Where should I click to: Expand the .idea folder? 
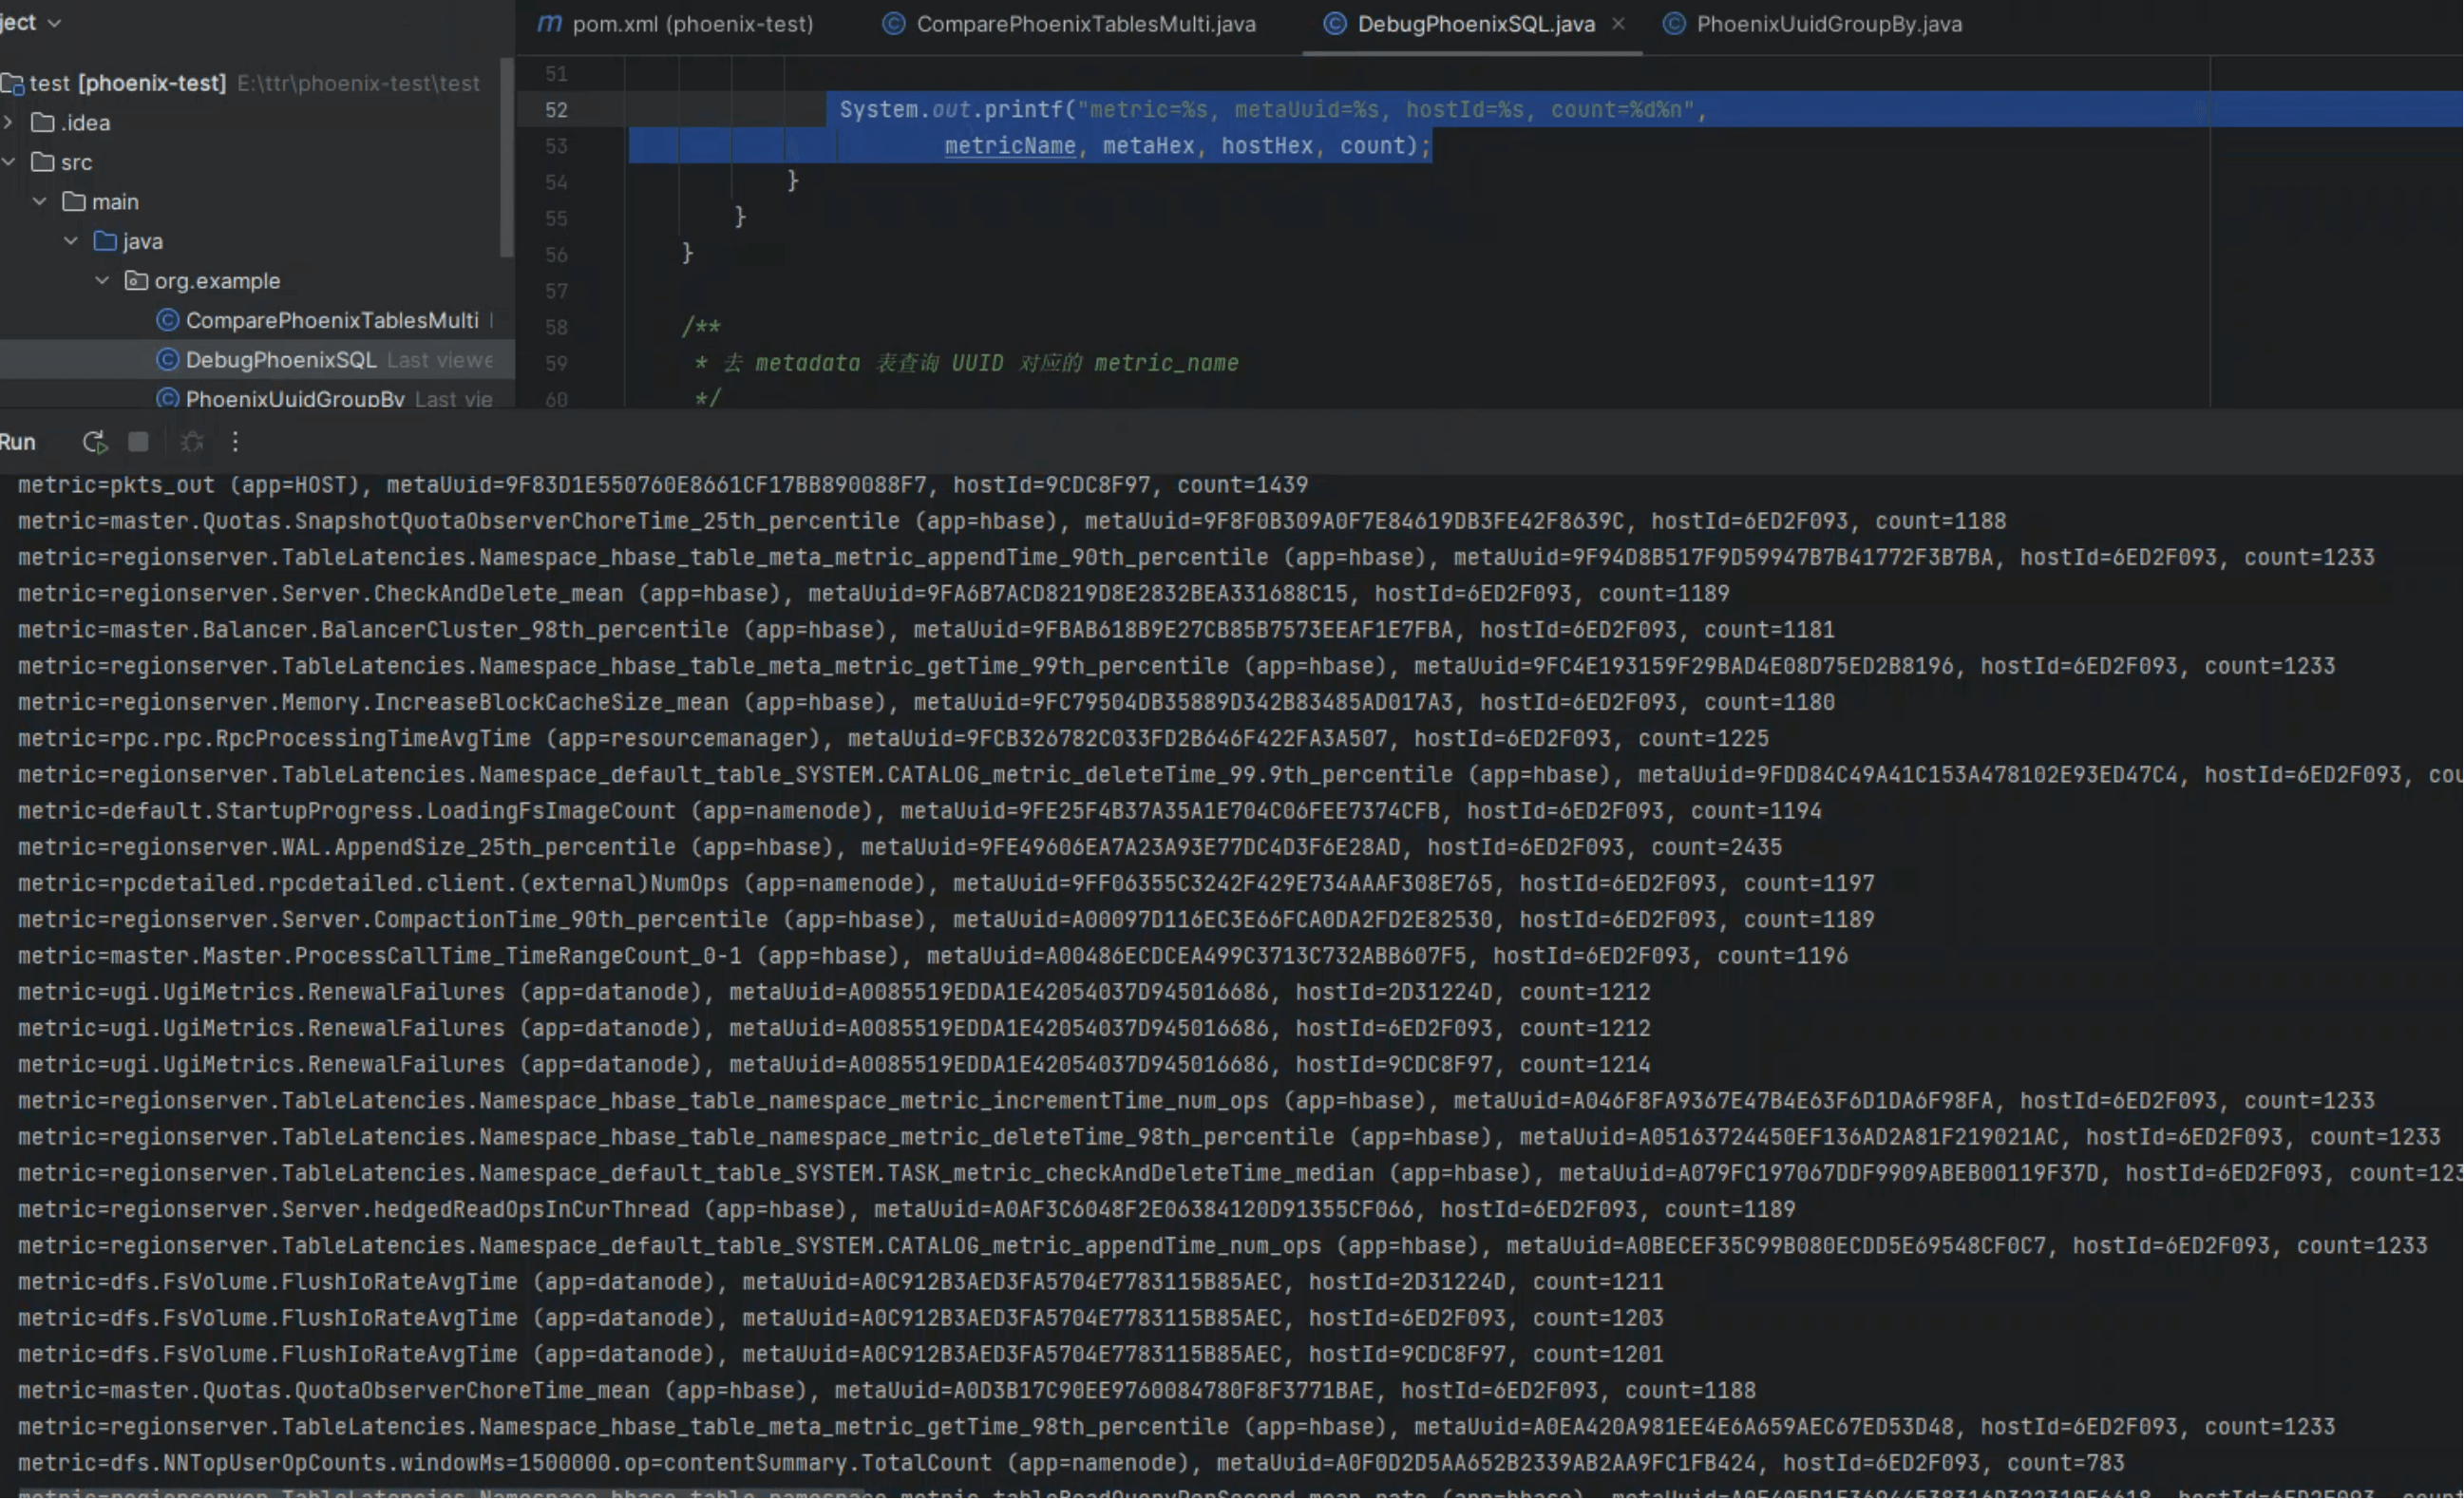coord(9,122)
